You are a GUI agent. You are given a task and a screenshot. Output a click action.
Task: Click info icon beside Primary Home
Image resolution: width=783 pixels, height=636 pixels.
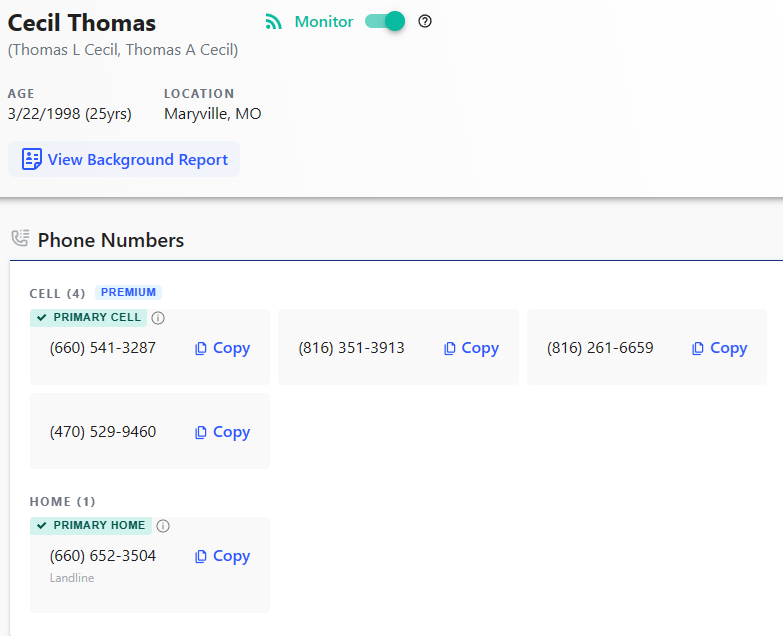point(163,526)
